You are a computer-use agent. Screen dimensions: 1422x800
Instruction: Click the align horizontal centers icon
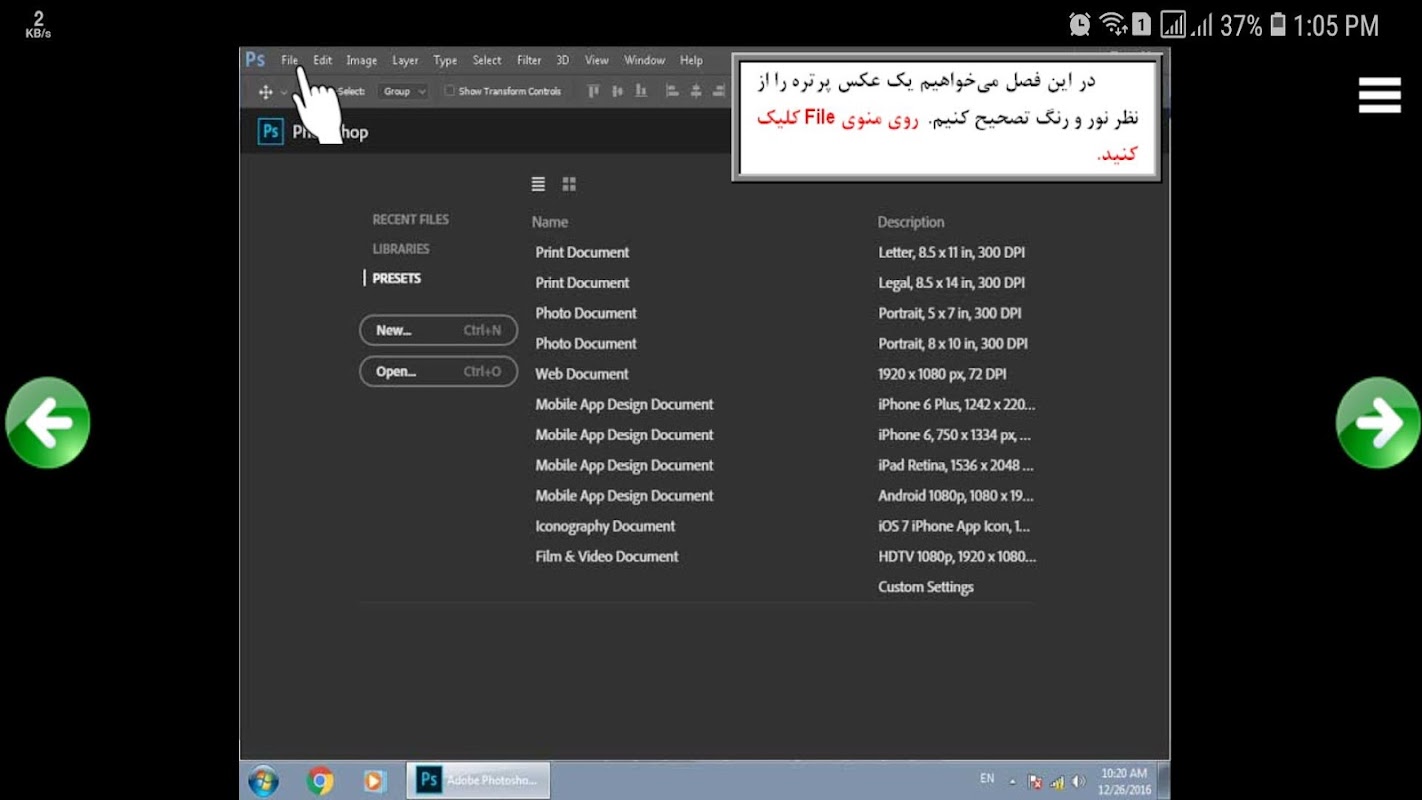[x=696, y=91]
